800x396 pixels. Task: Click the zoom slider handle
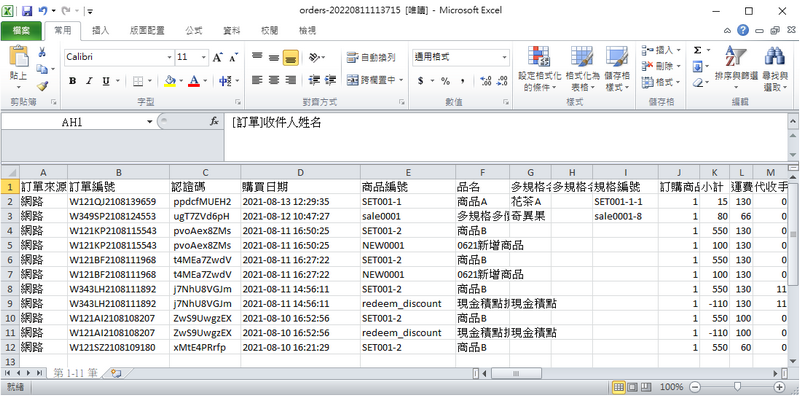tap(737, 387)
